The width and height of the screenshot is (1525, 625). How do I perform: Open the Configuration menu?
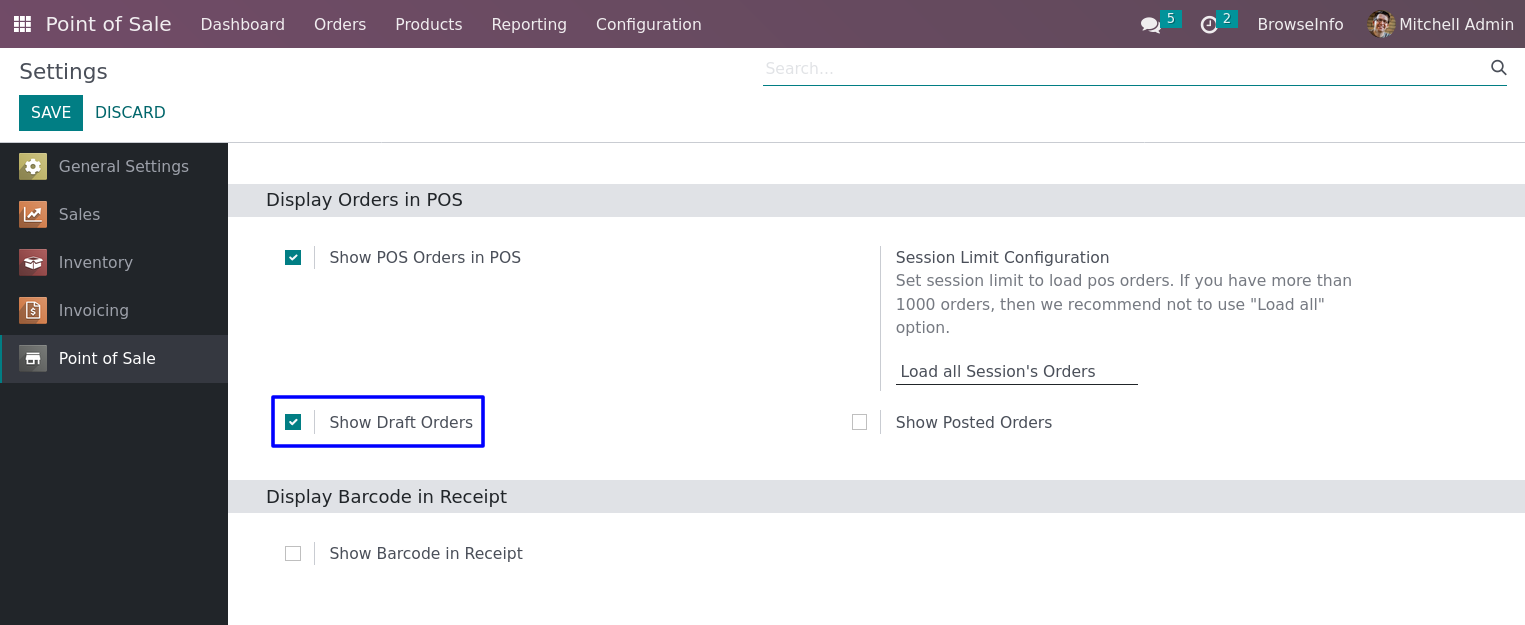pyautogui.click(x=649, y=24)
